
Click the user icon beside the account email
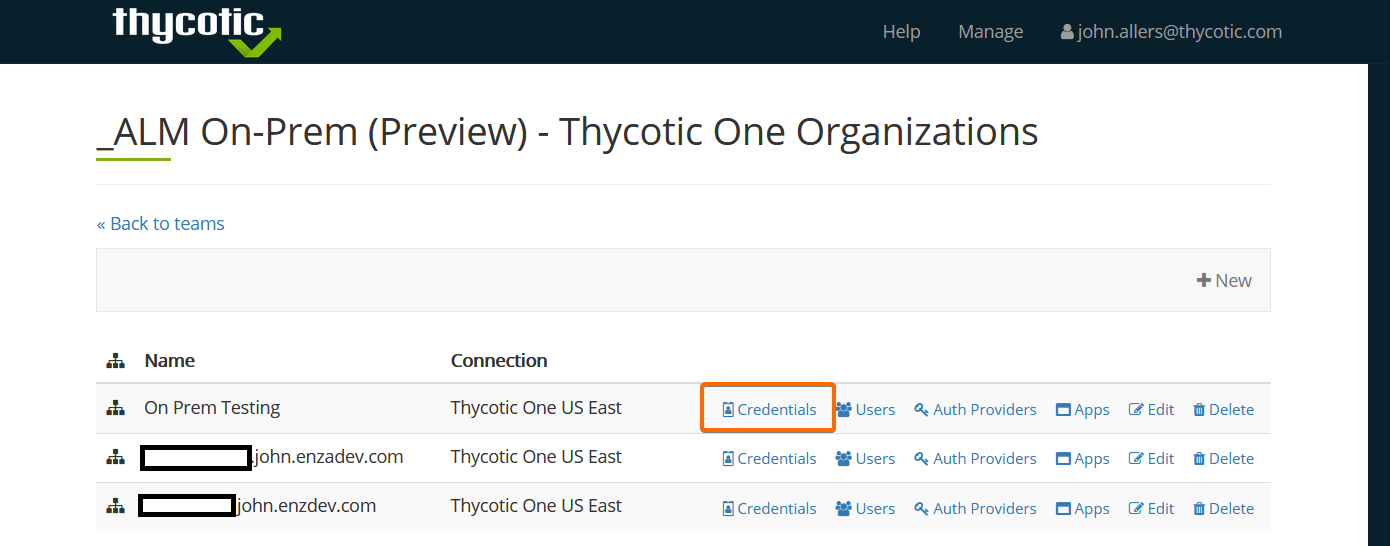pos(1067,32)
